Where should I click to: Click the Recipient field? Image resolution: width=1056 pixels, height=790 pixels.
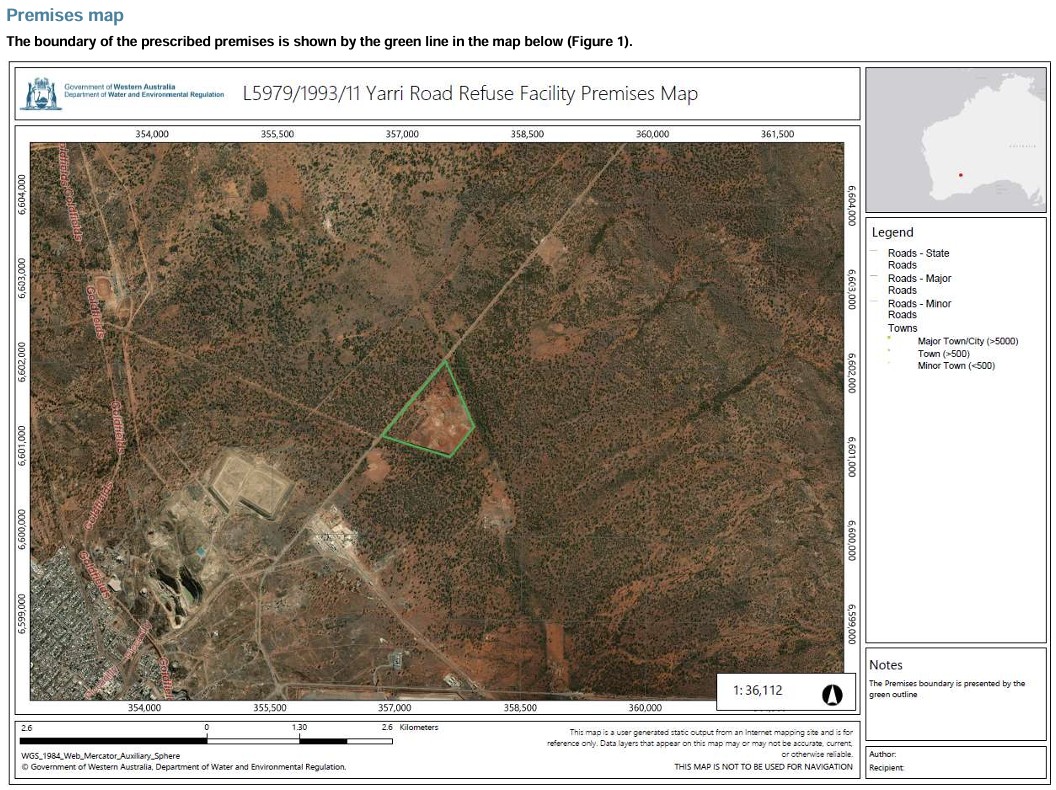pos(886,768)
